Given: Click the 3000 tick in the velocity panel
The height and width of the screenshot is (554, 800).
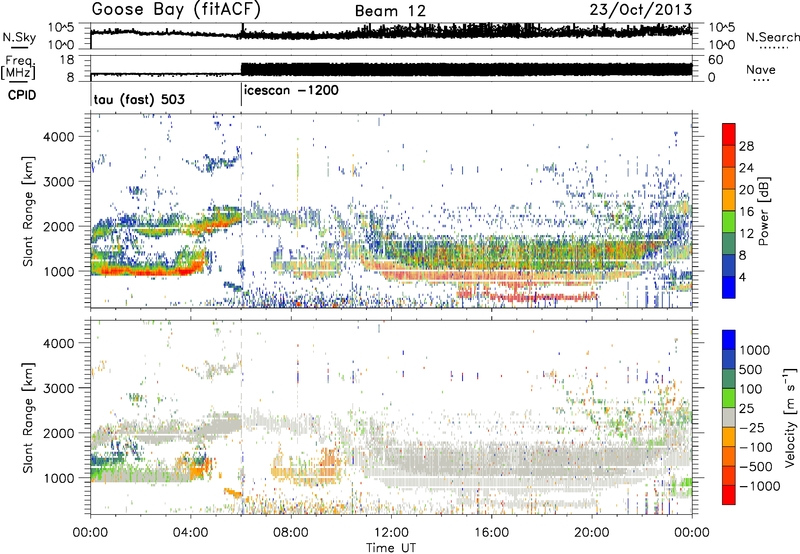Looking at the screenshot, I should (58, 388).
